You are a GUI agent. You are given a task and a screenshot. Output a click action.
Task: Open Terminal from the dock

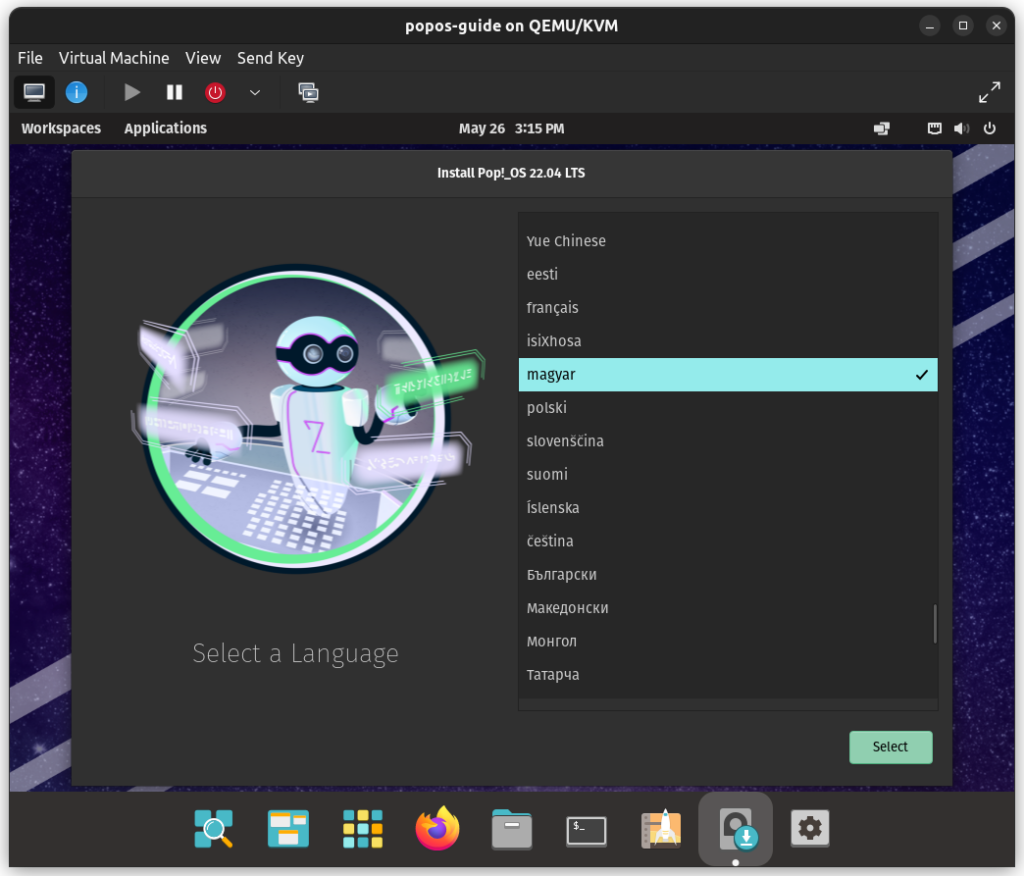pyautogui.click(x=586, y=830)
